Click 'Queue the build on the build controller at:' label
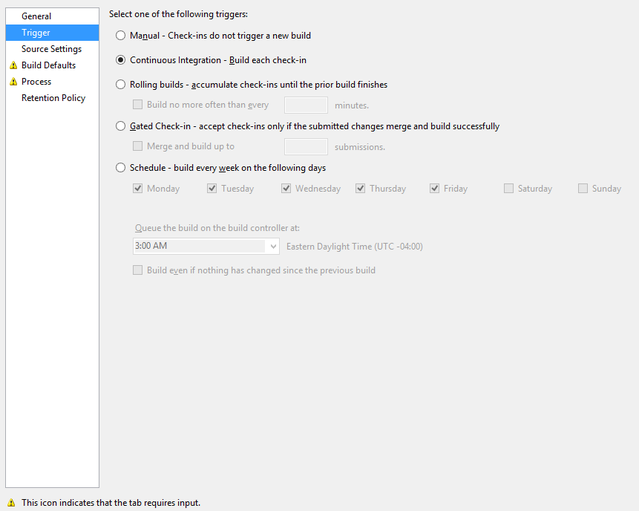640x511 pixels. (x=217, y=228)
